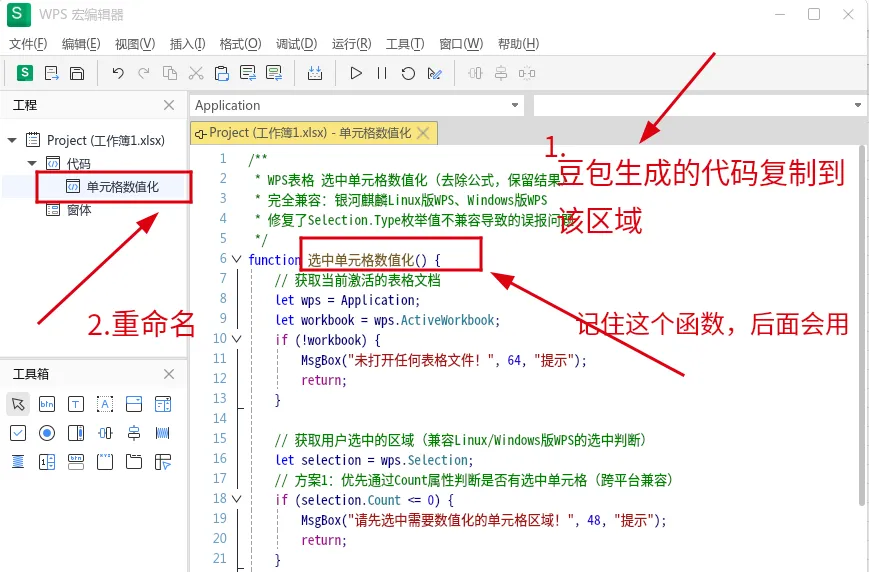The image size is (869, 572).
Task: Click the editor vertical scrollbar
Action: coord(862,326)
